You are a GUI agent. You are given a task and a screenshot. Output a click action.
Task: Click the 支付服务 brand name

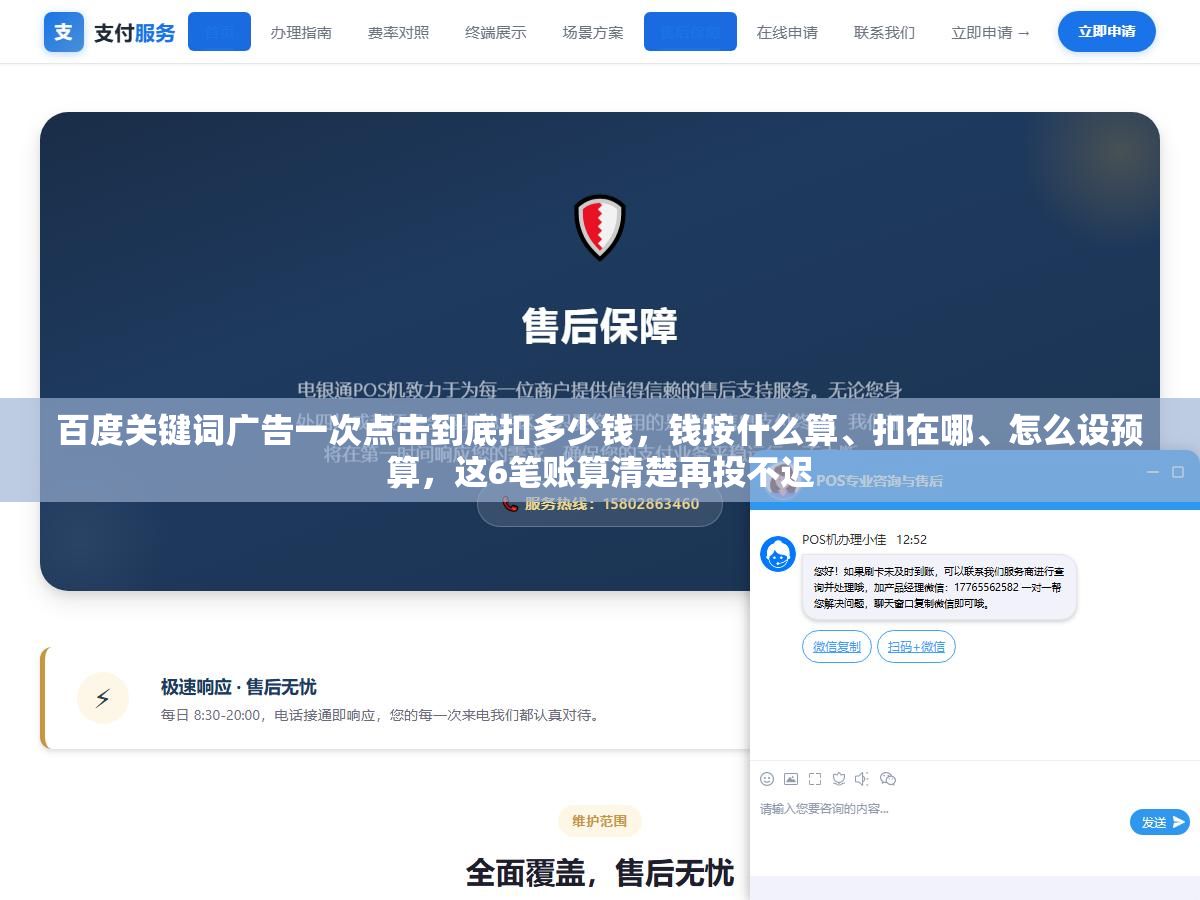click(x=135, y=33)
